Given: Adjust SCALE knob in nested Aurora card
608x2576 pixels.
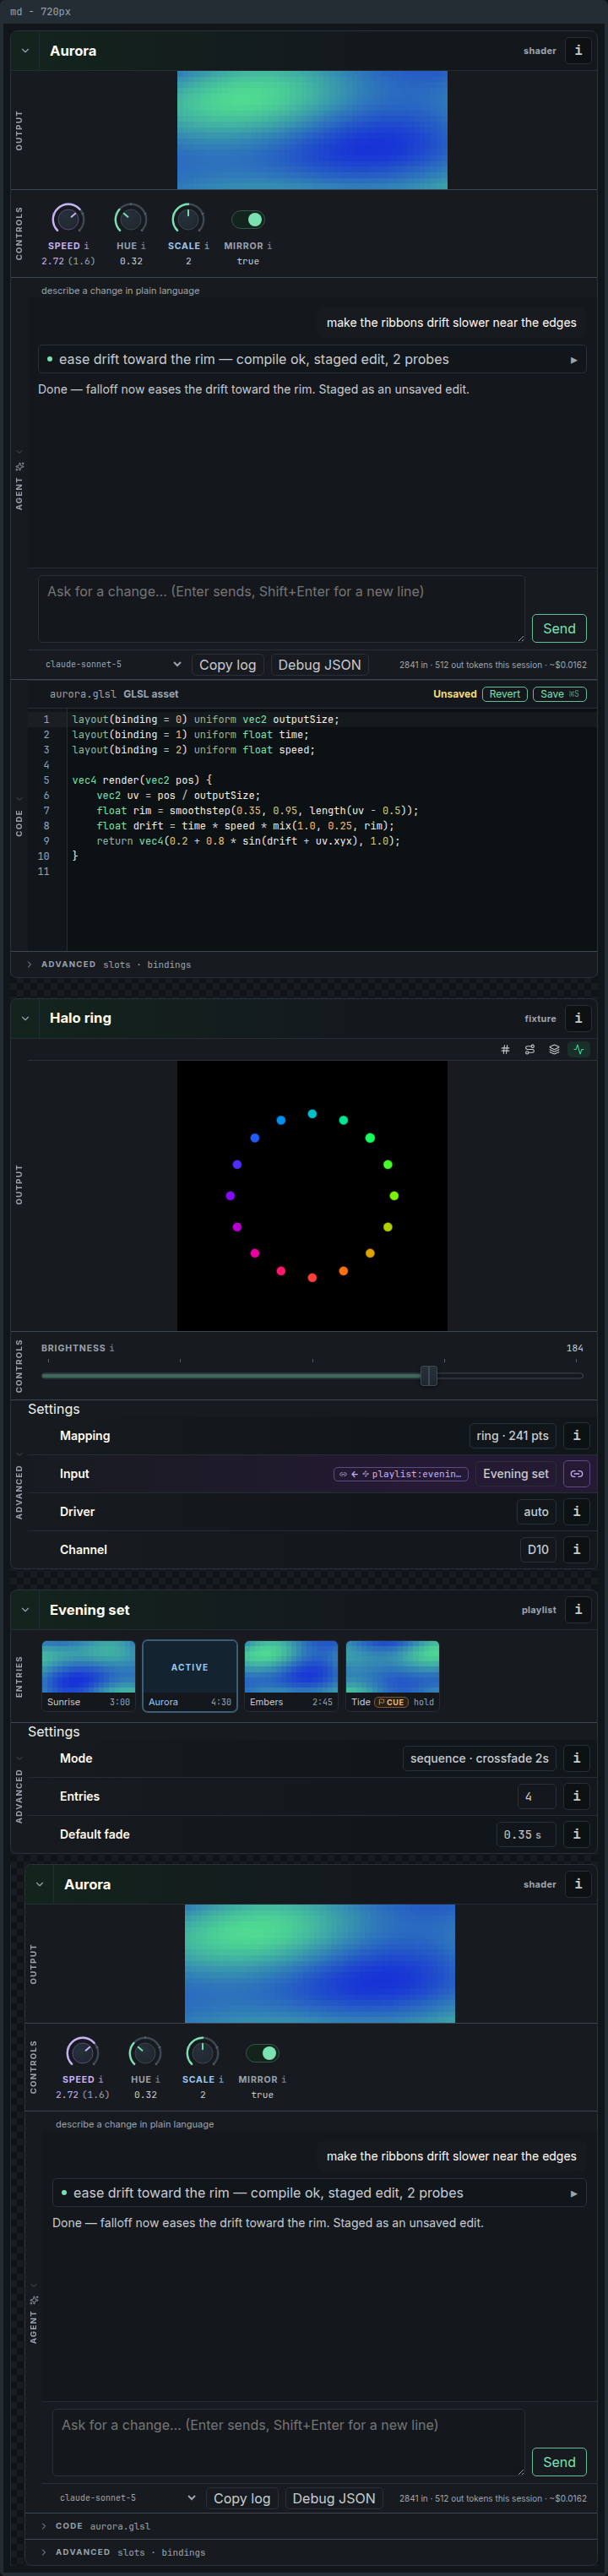Looking at the screenshot, I should 202,2052.
